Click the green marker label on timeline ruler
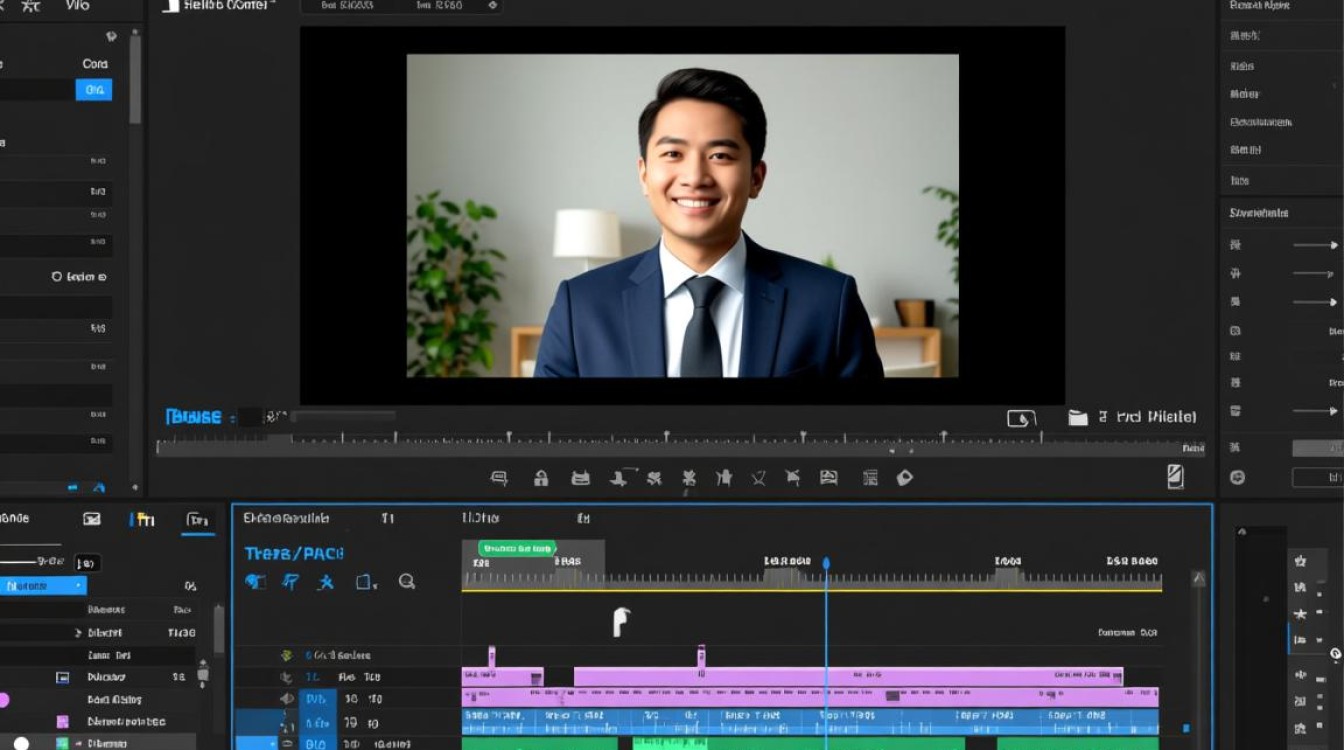The image size is (1344, 750). pyautogui.click(x=517, y=548)
